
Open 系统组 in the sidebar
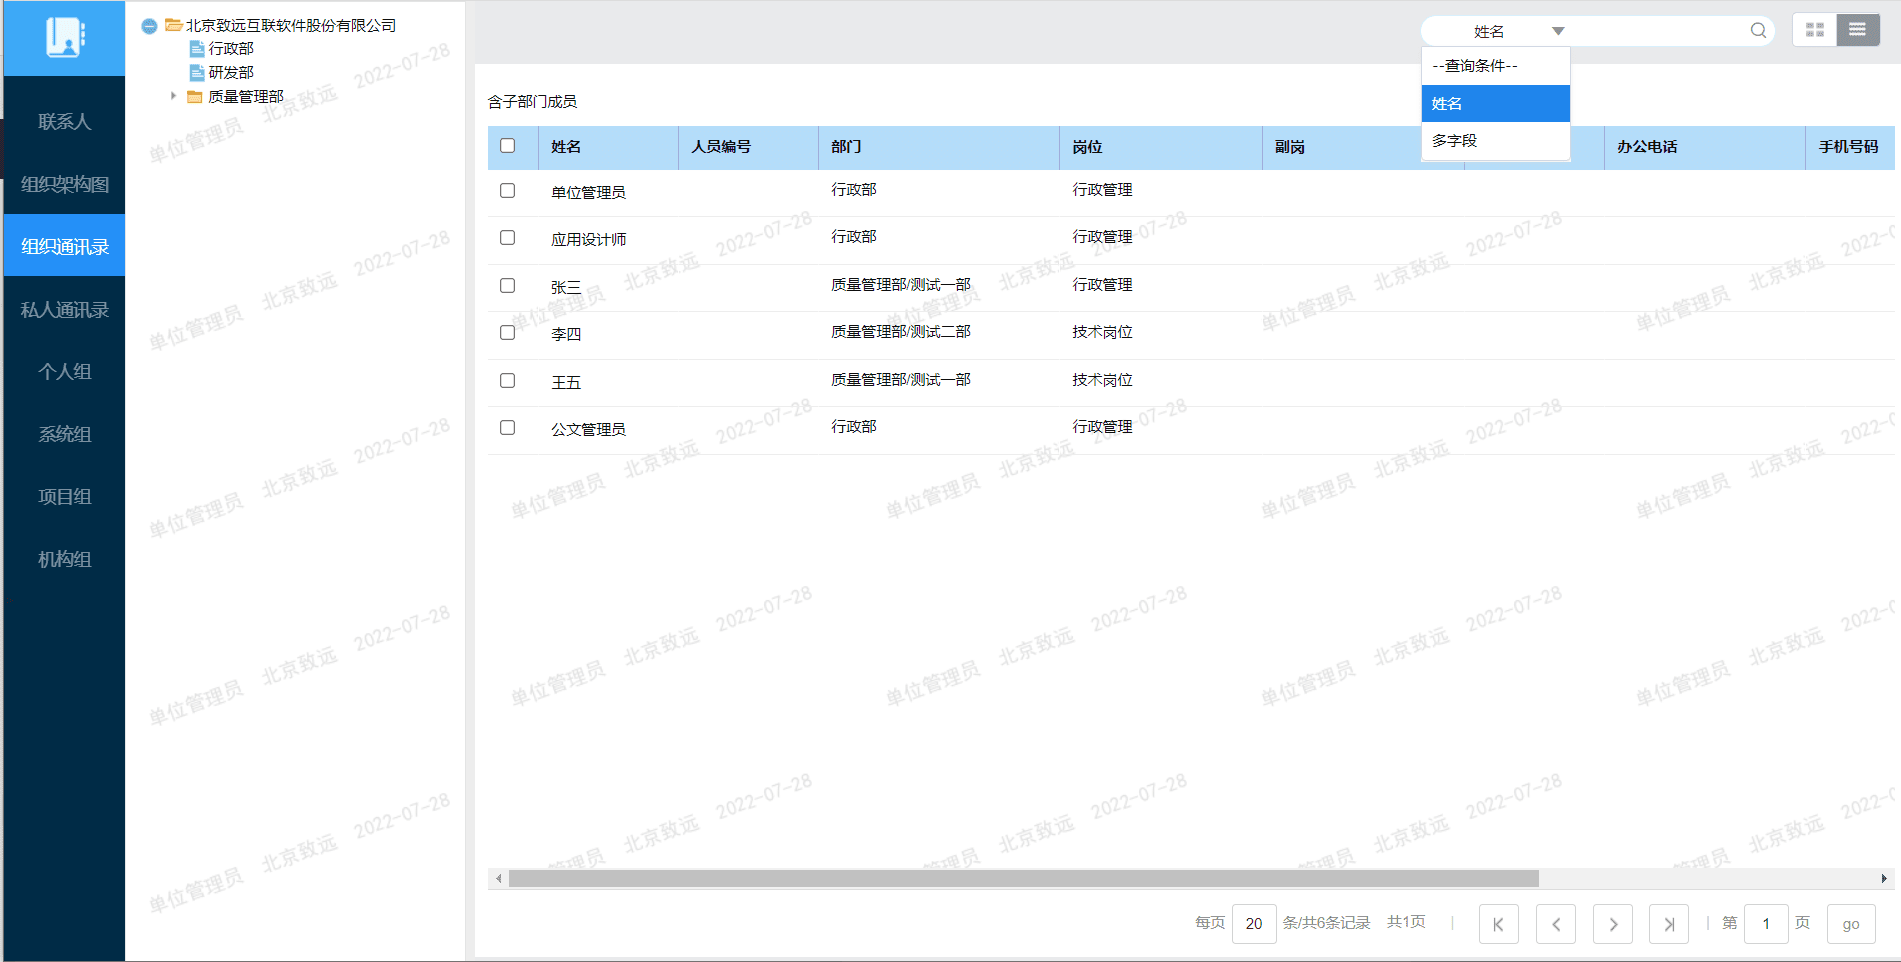pyautogui.click(x=64, y=434)
